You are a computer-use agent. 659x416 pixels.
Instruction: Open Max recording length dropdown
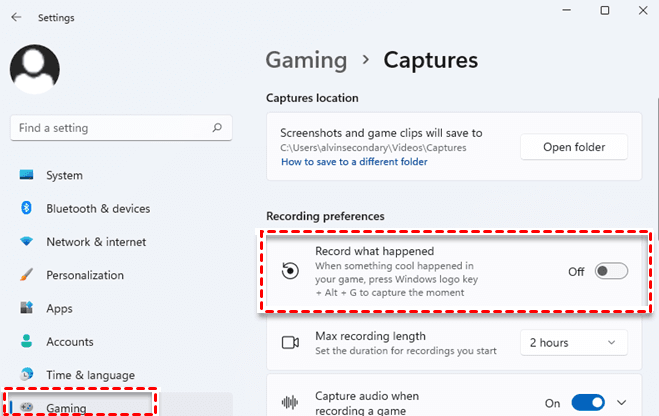[x=573, y=343]
